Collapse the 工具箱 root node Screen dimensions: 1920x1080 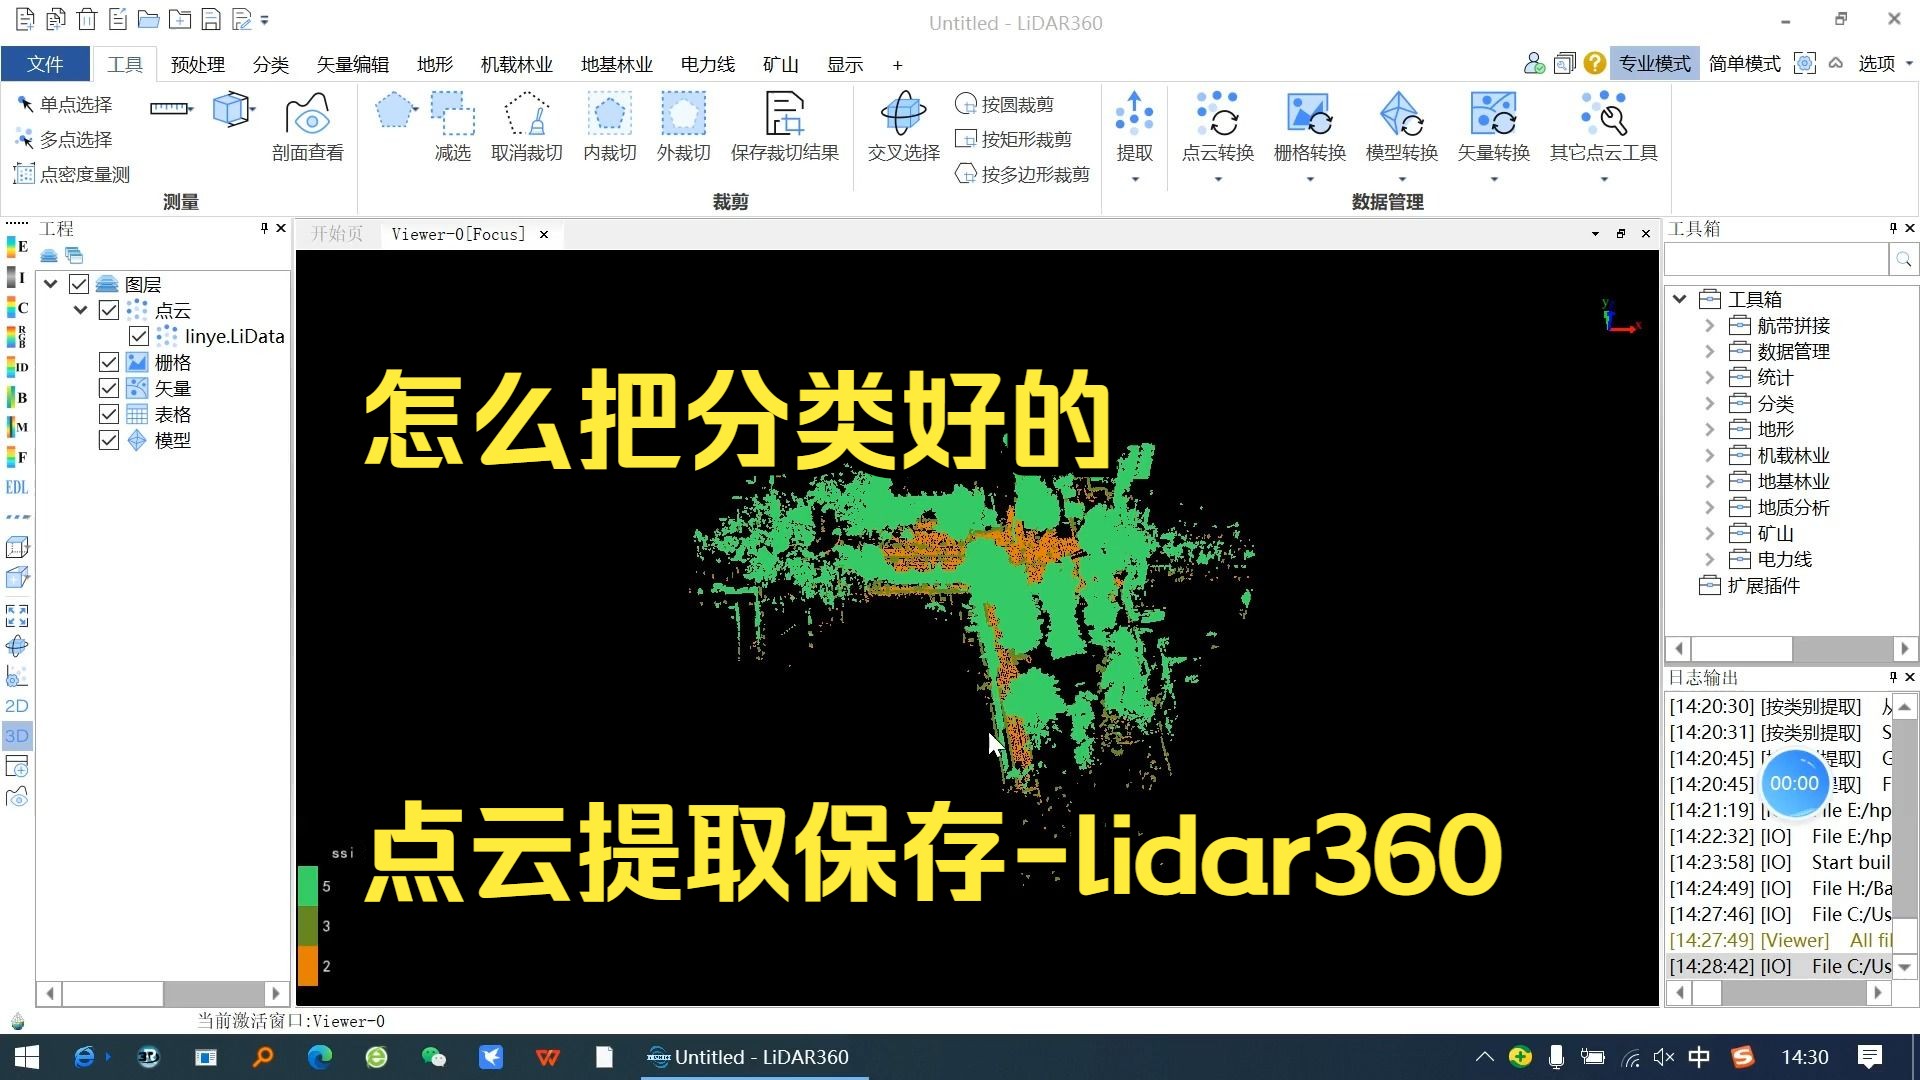(x=1680, y=299)
